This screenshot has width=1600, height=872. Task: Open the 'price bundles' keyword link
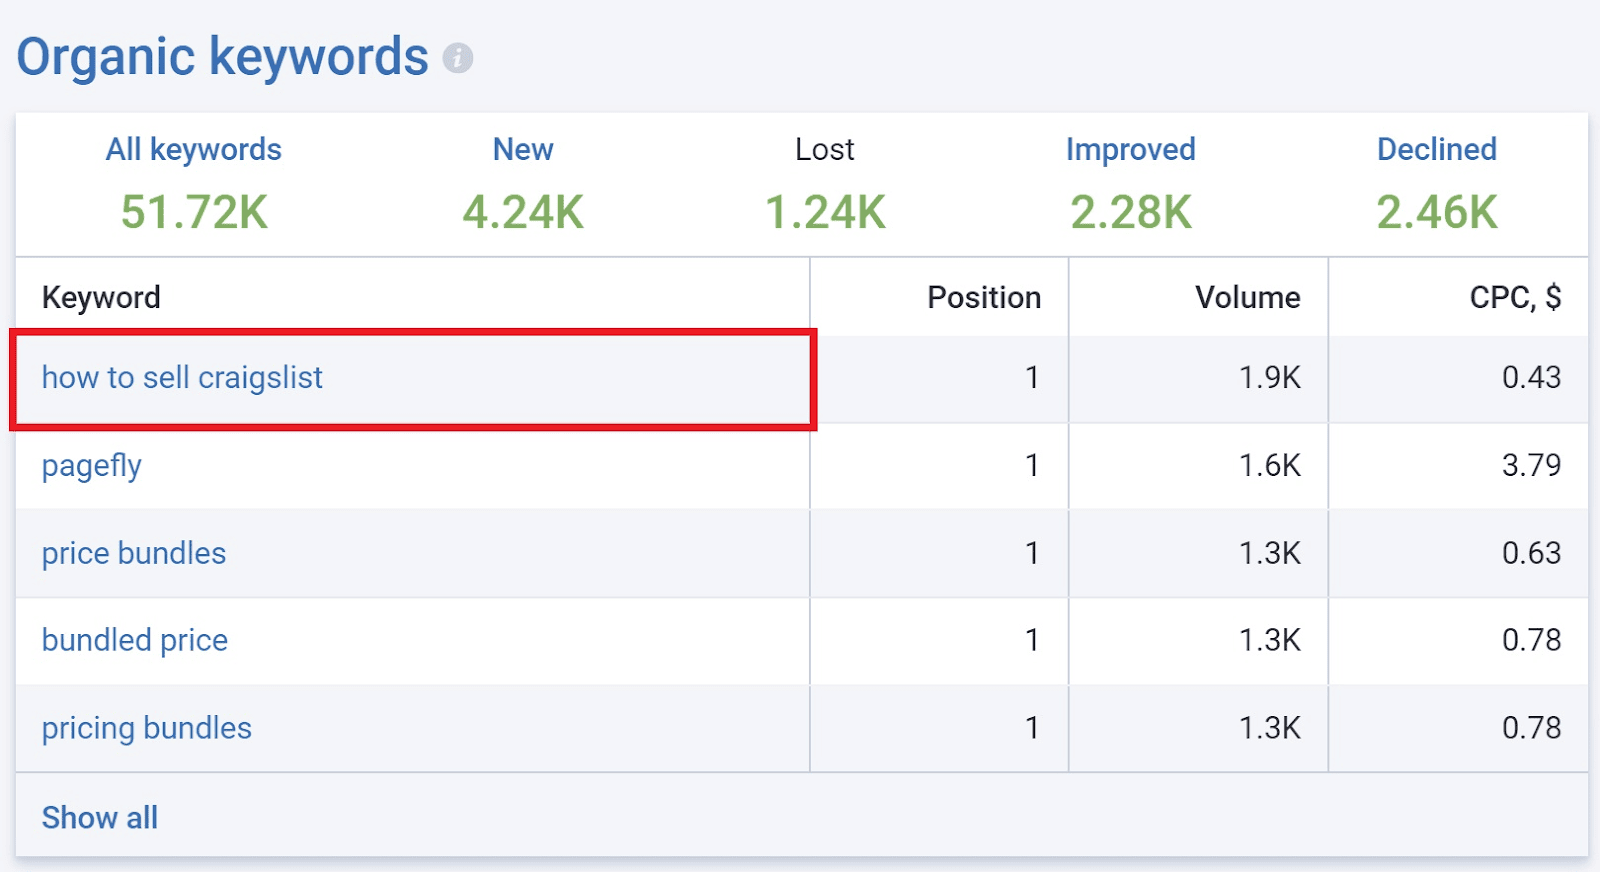click(134, 553)
